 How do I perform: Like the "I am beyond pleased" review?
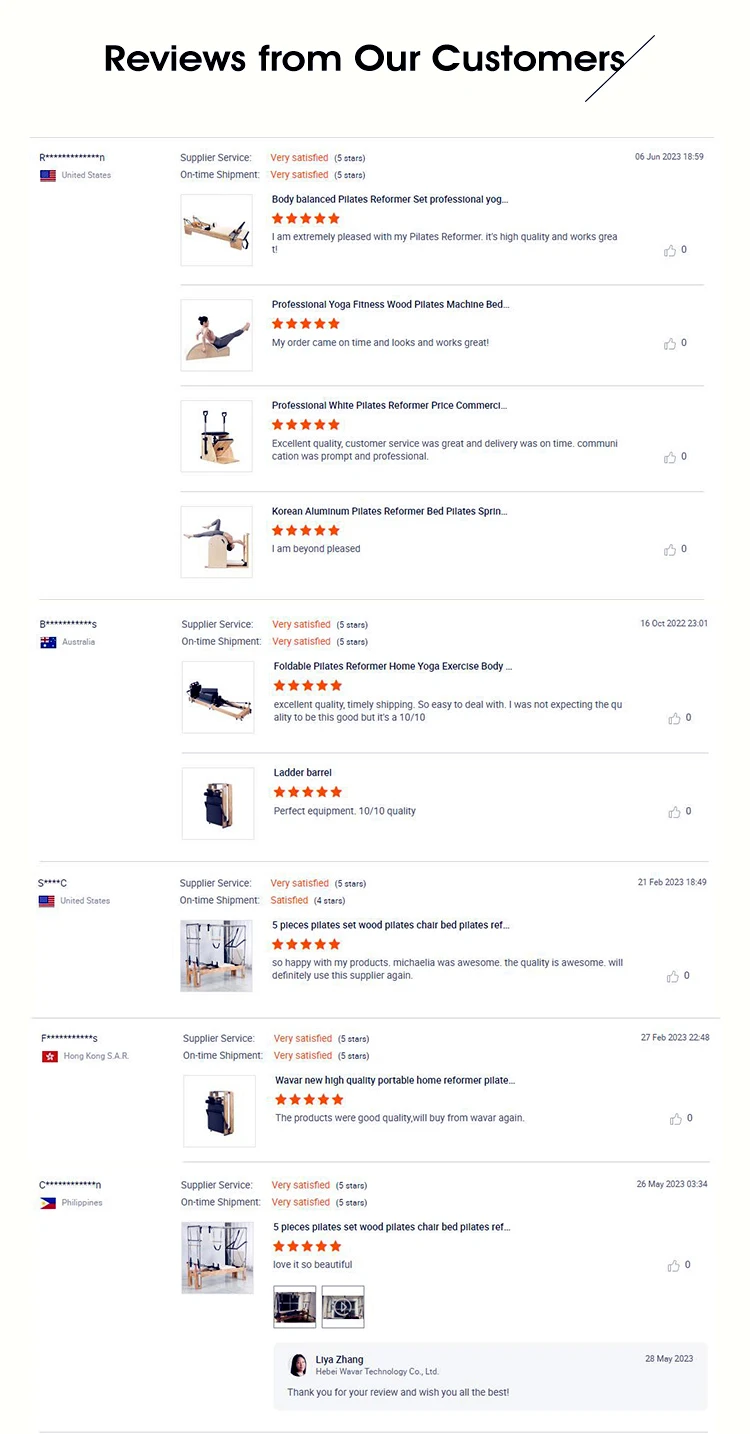[x=670, y=550]
